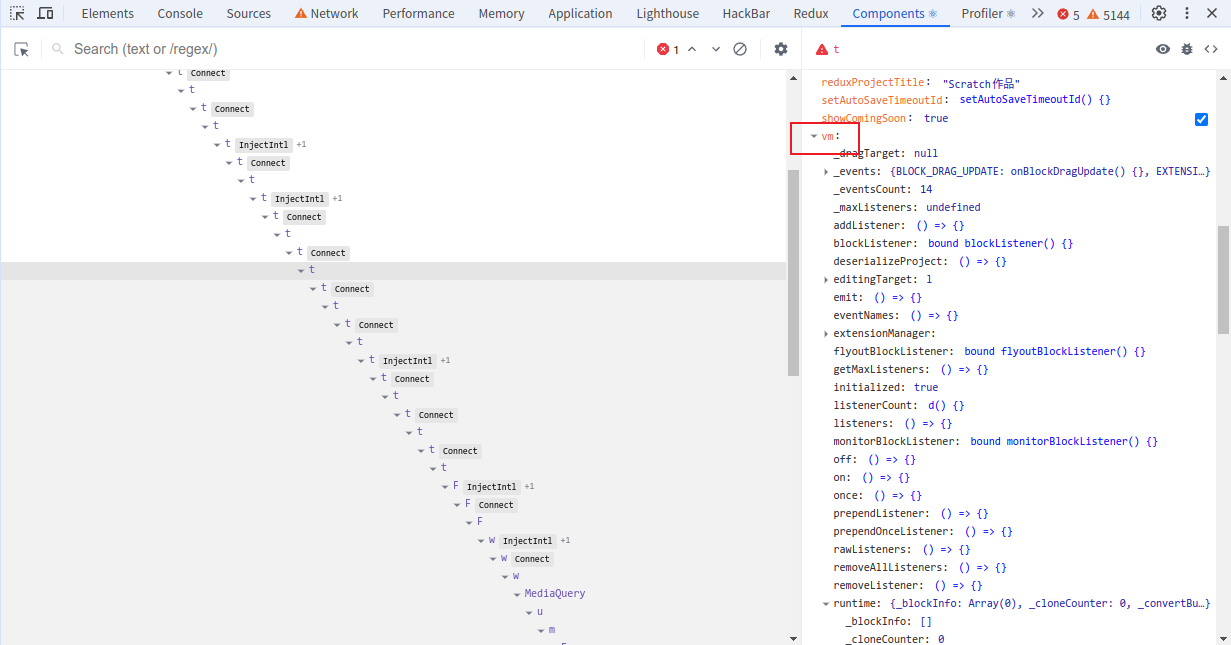Go to previous search result with up chevron

692,48
